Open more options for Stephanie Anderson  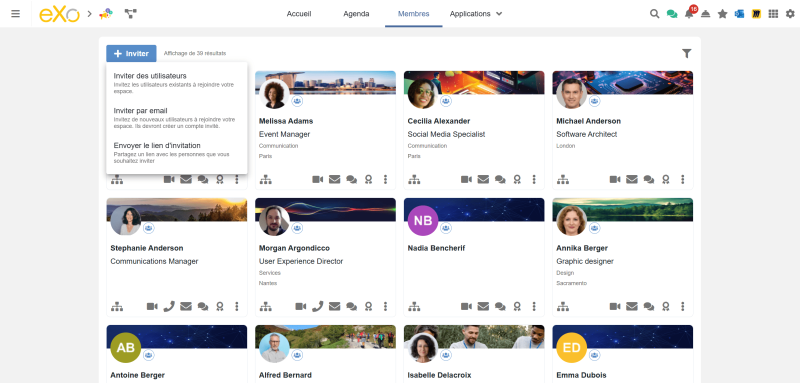click(x=237, y=307)
